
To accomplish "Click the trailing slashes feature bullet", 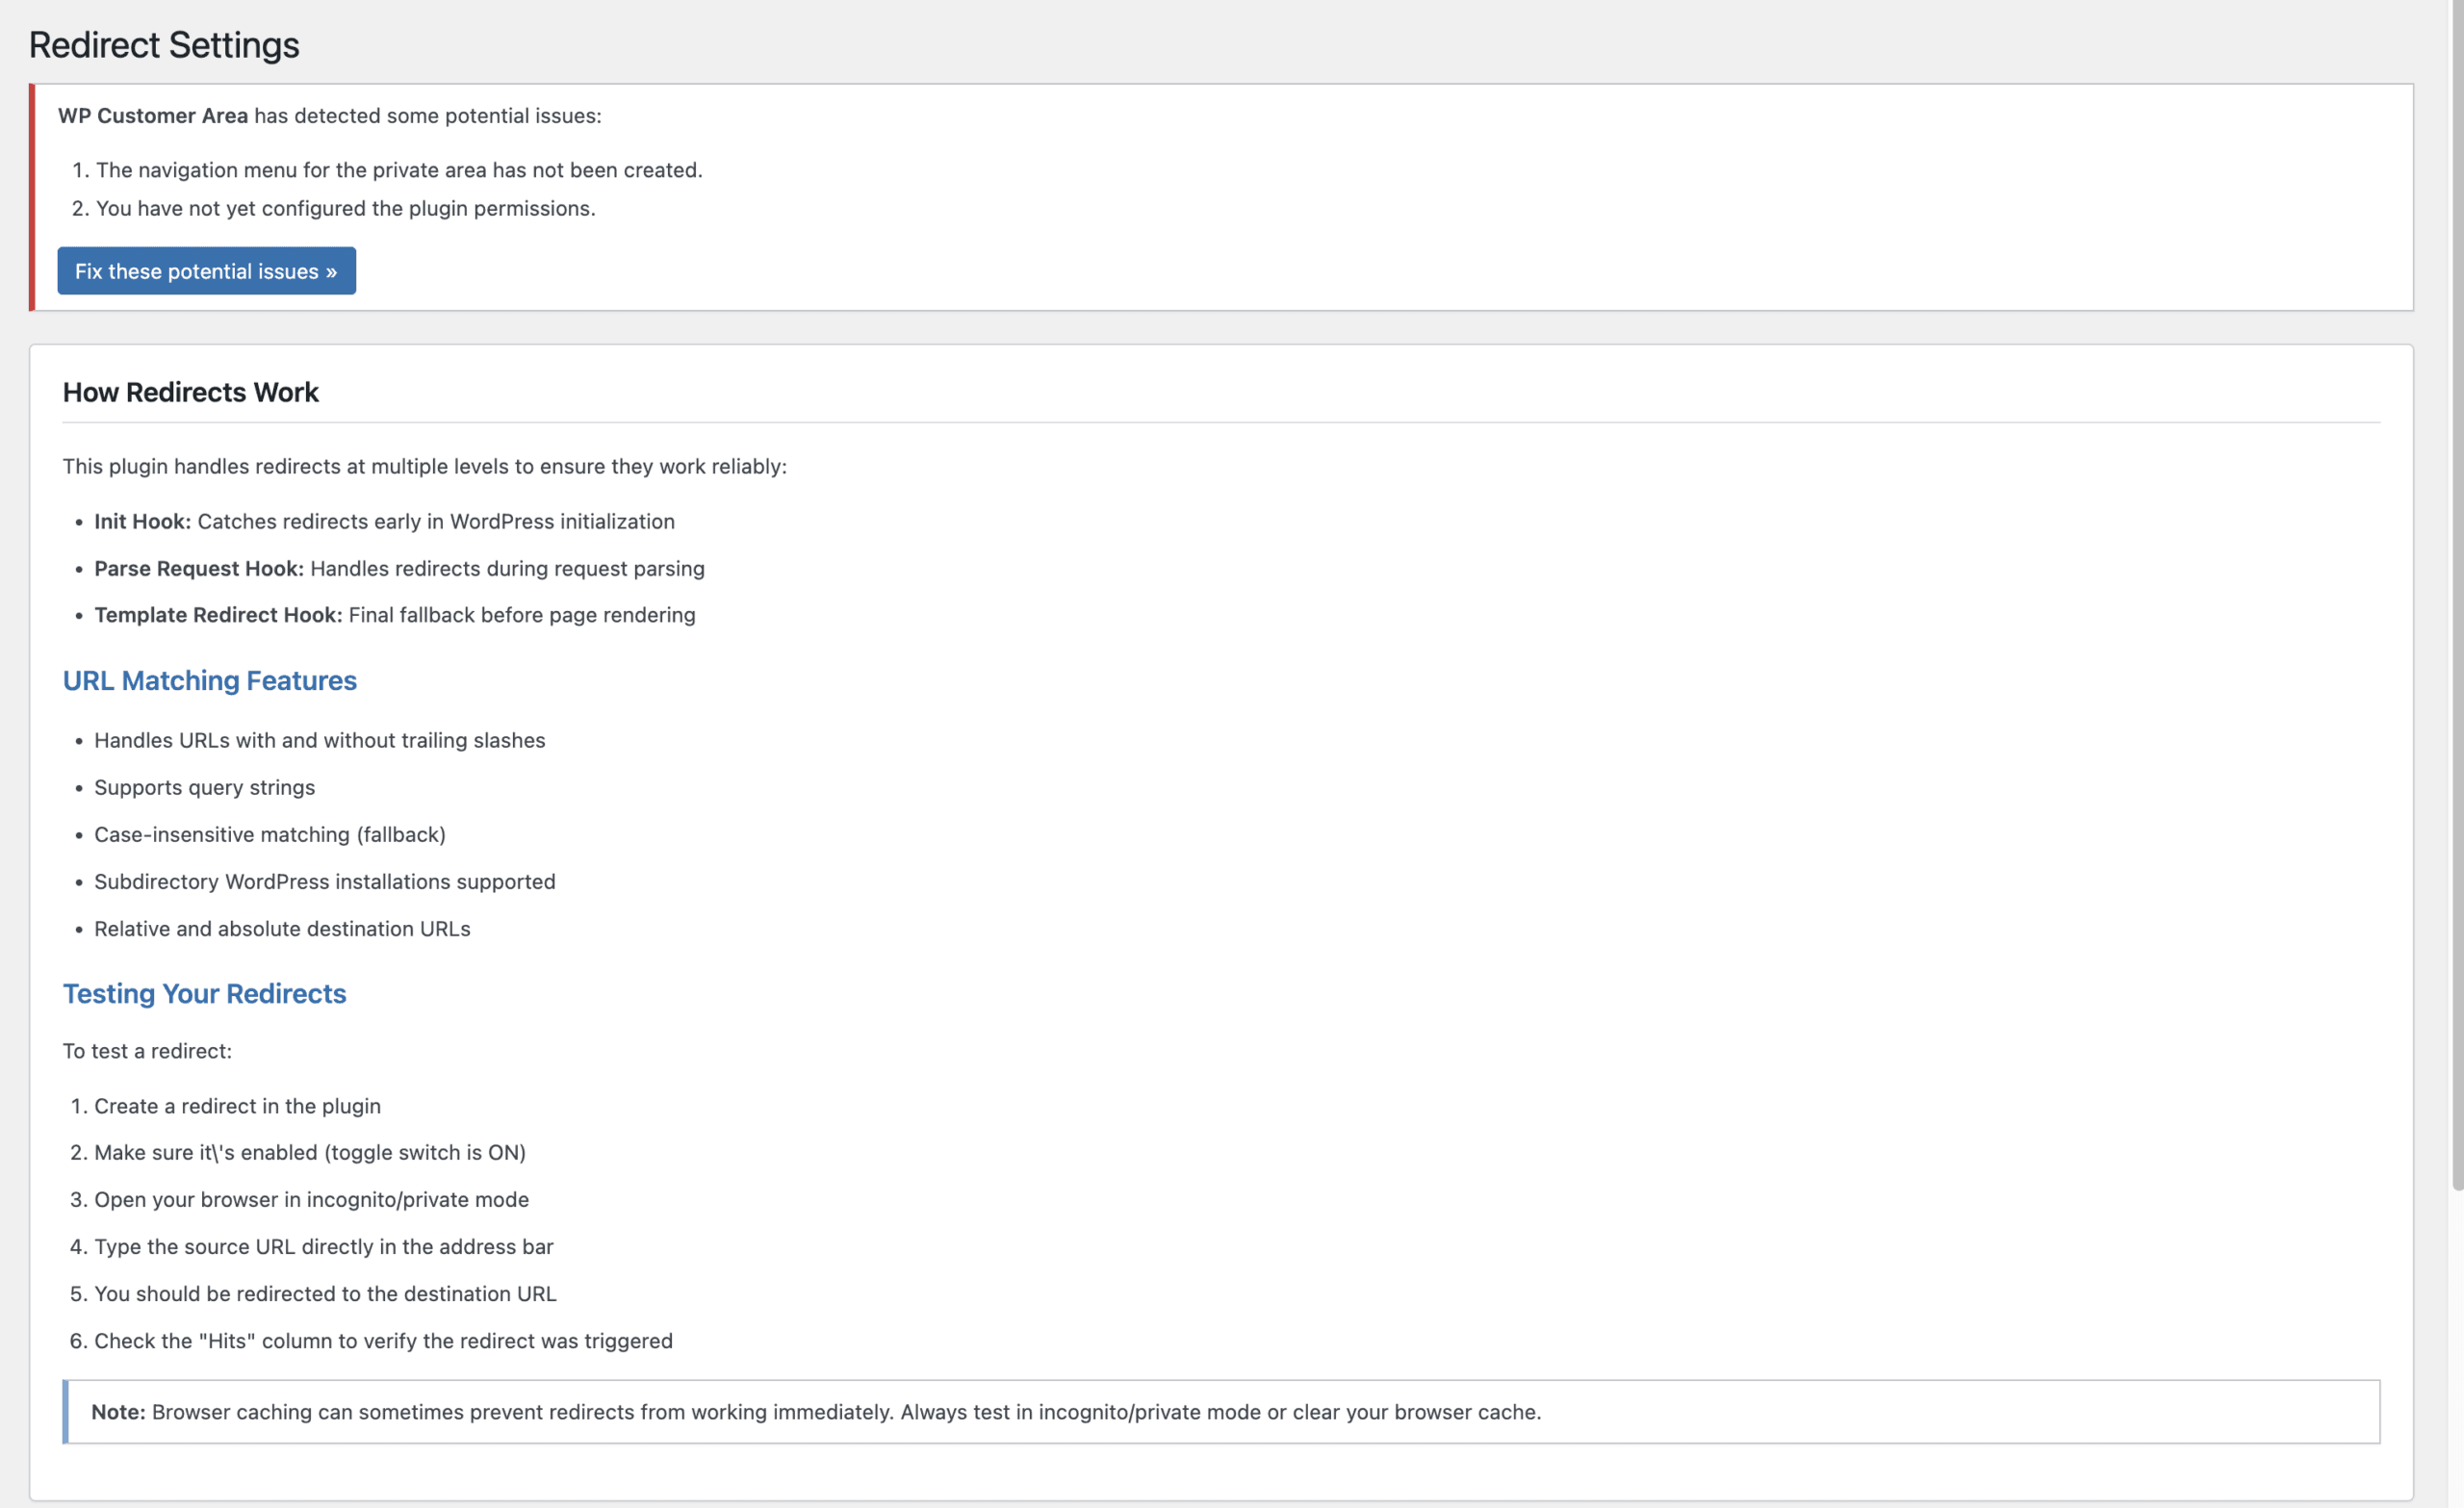I will 319,740.
